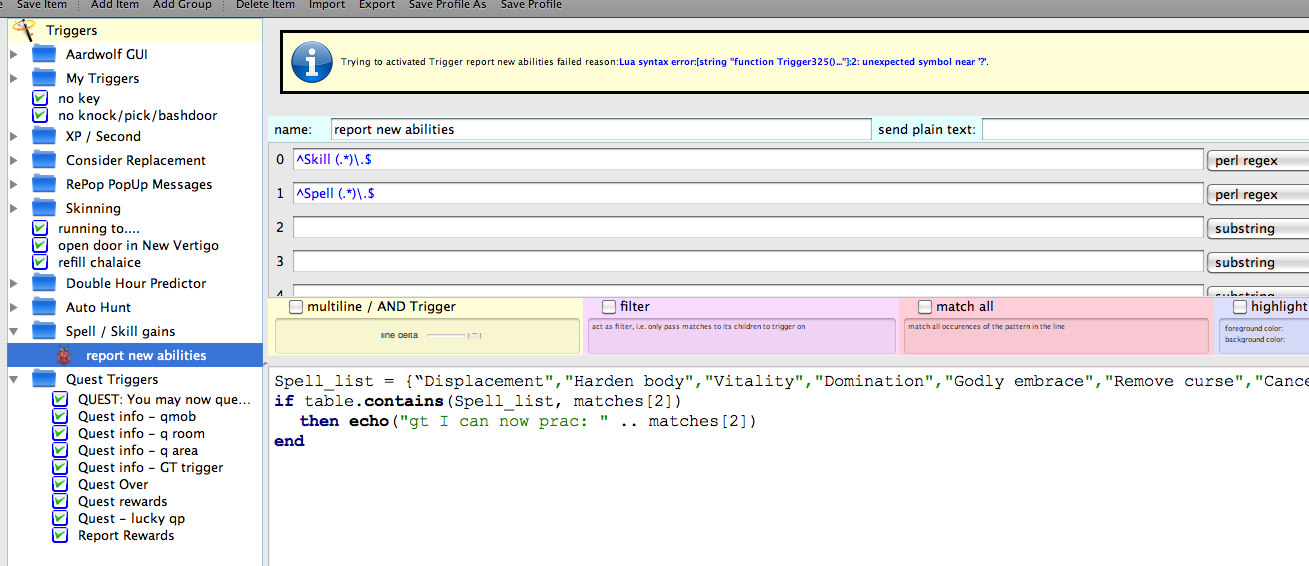
Task: Open pattern 3 substring type dropdown
Action: 1258,262
